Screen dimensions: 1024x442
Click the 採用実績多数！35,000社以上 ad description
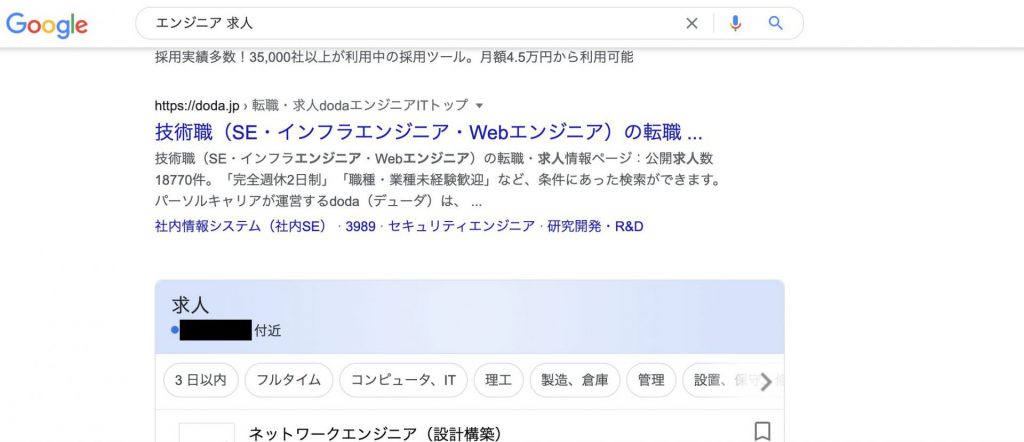coord(394,57)
